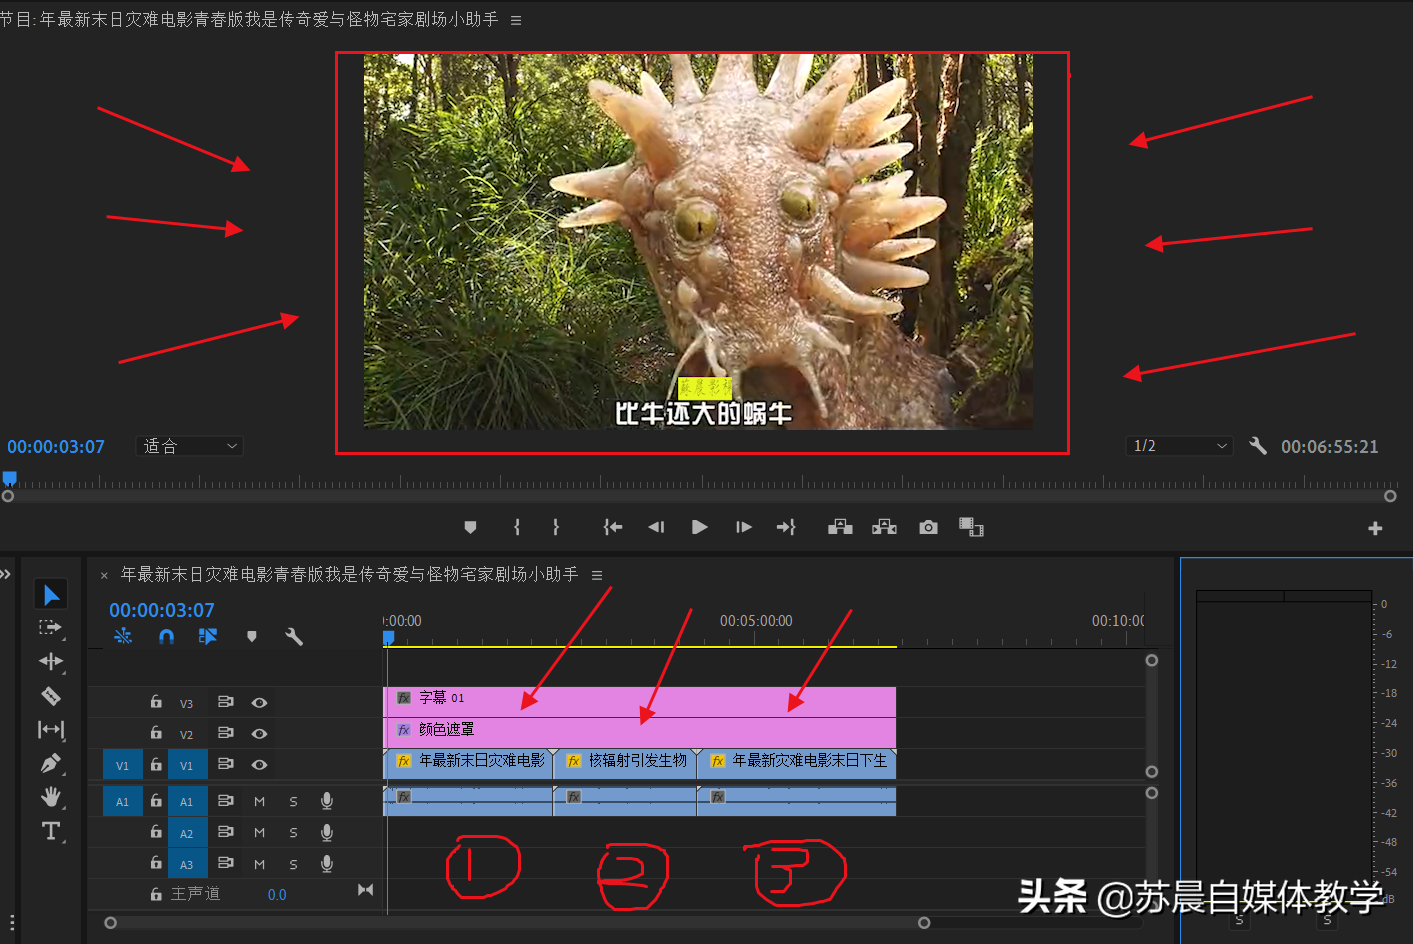Viewport: 1413px width, 944px height.
Task: Toggle V3 track output eye
Action: pos(259,703)
